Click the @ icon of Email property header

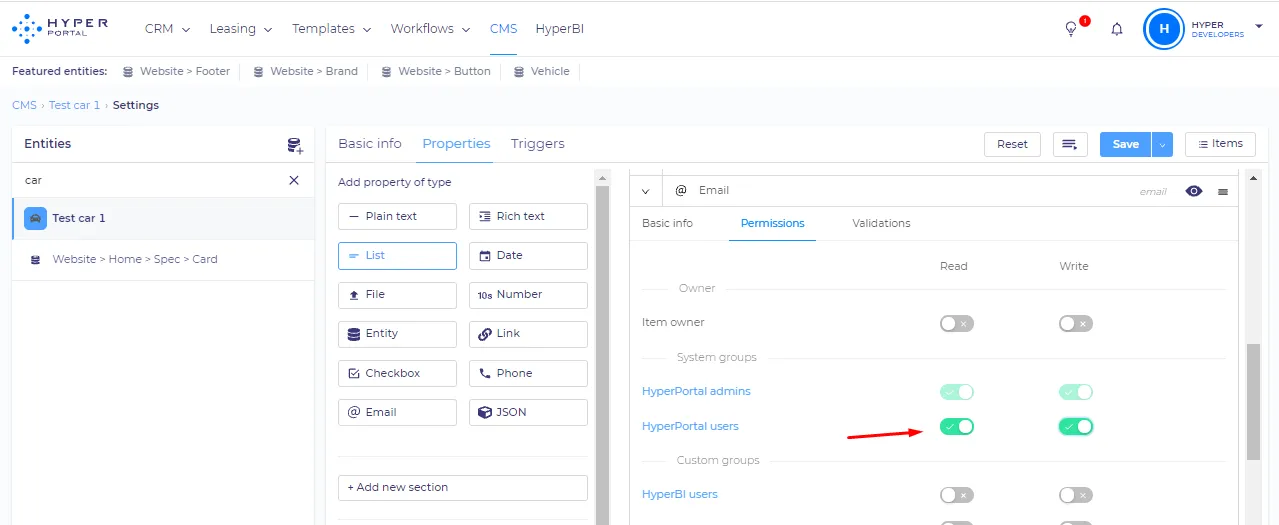pyautogui.click(x=681, y=190)
